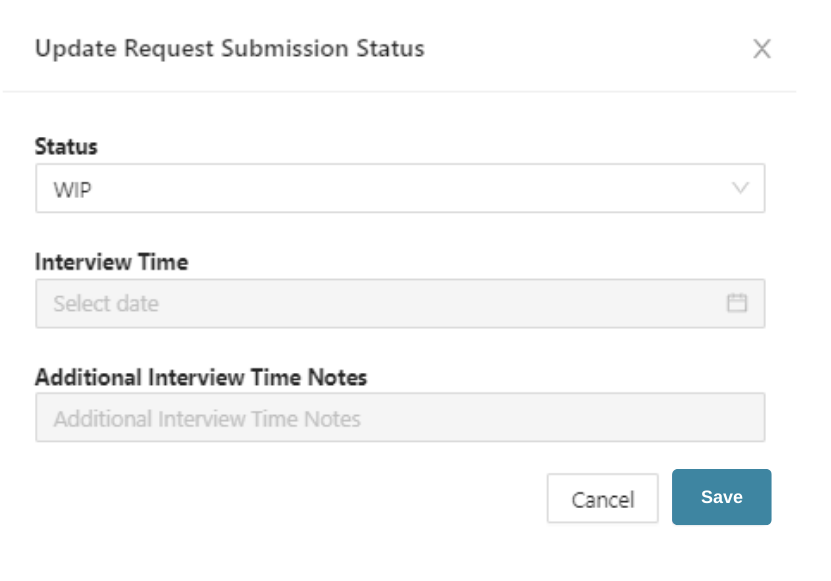Click the Additional Interview Time Notes heading
This screenshot has width=831, height=581.
201,377
